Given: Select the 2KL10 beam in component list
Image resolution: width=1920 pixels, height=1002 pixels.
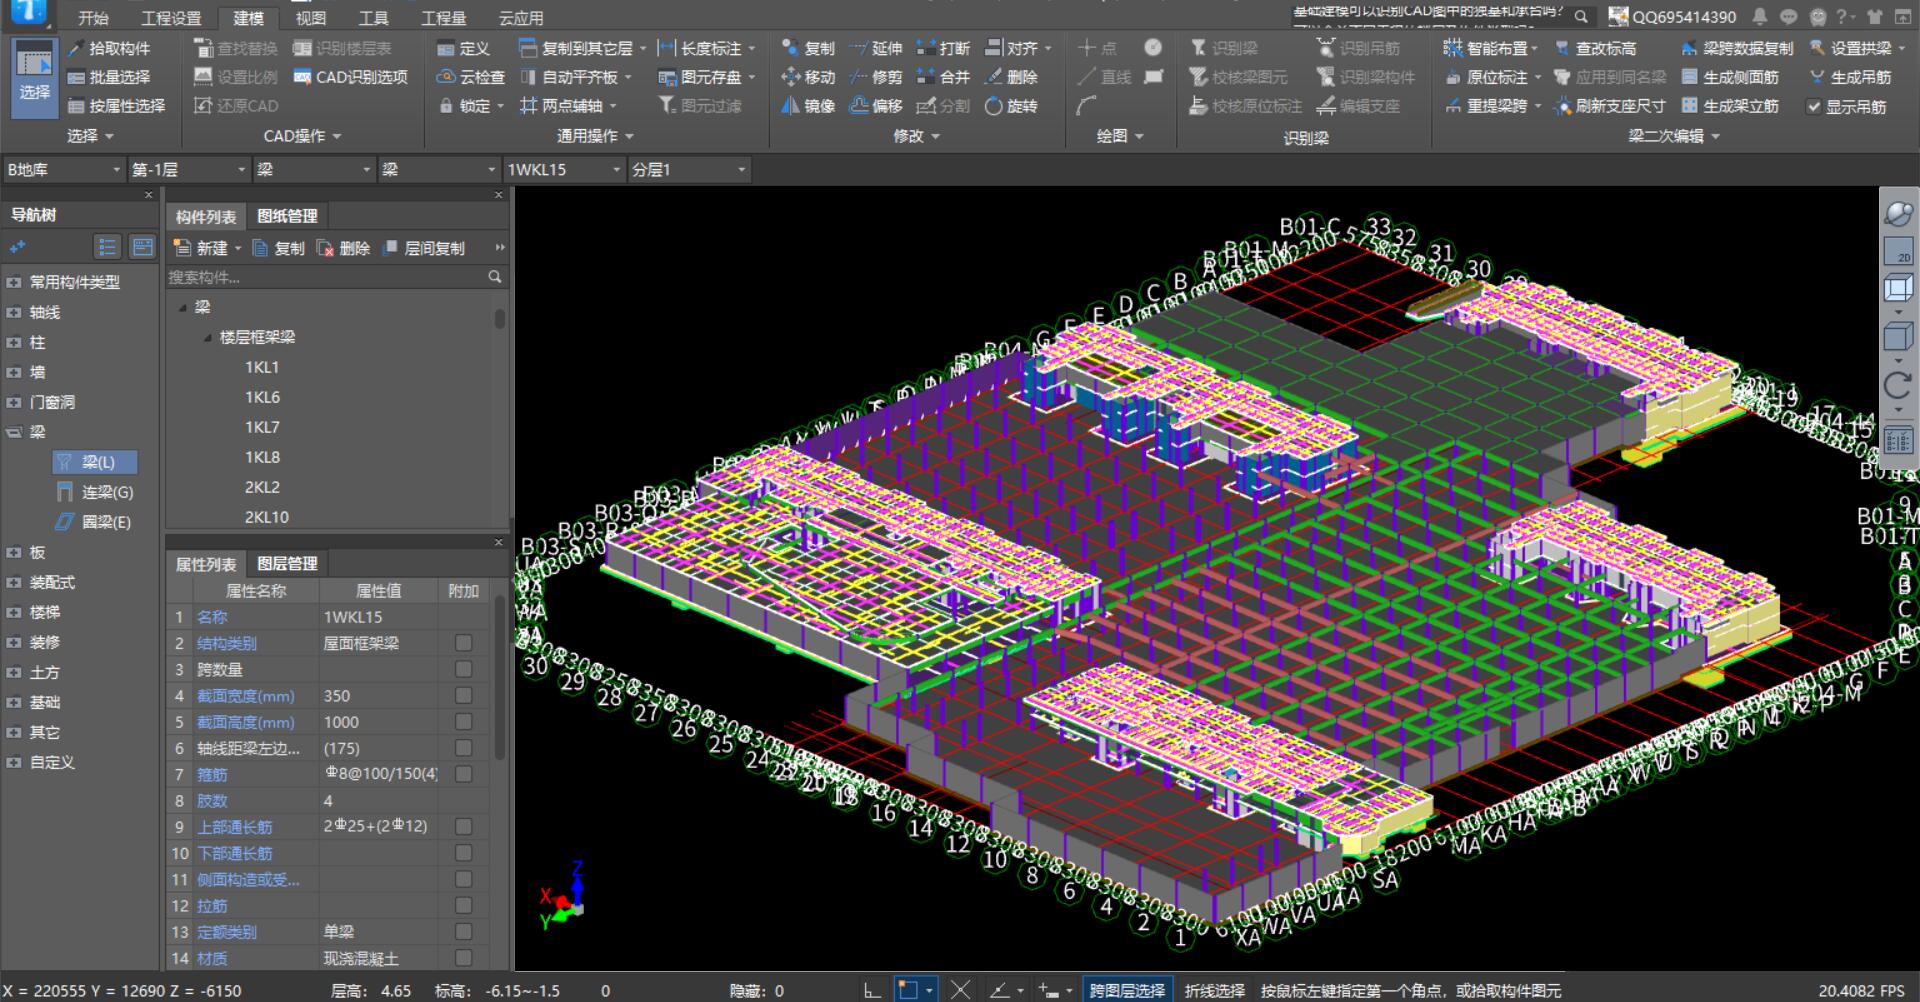Looking at the screenshot, I should click(267, 517).
